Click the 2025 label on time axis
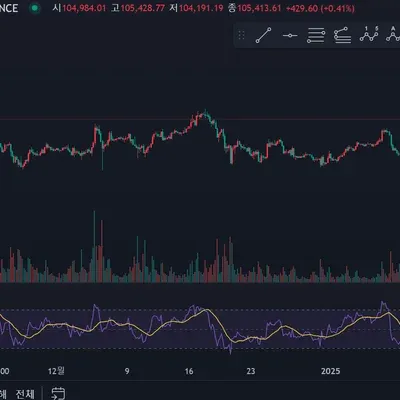 tap(330, 371)
